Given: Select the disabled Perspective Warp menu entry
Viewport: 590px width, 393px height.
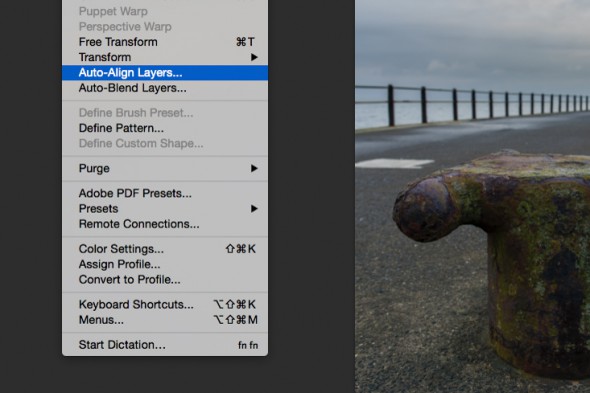Looking at the screenshot, I should point(165,27).
